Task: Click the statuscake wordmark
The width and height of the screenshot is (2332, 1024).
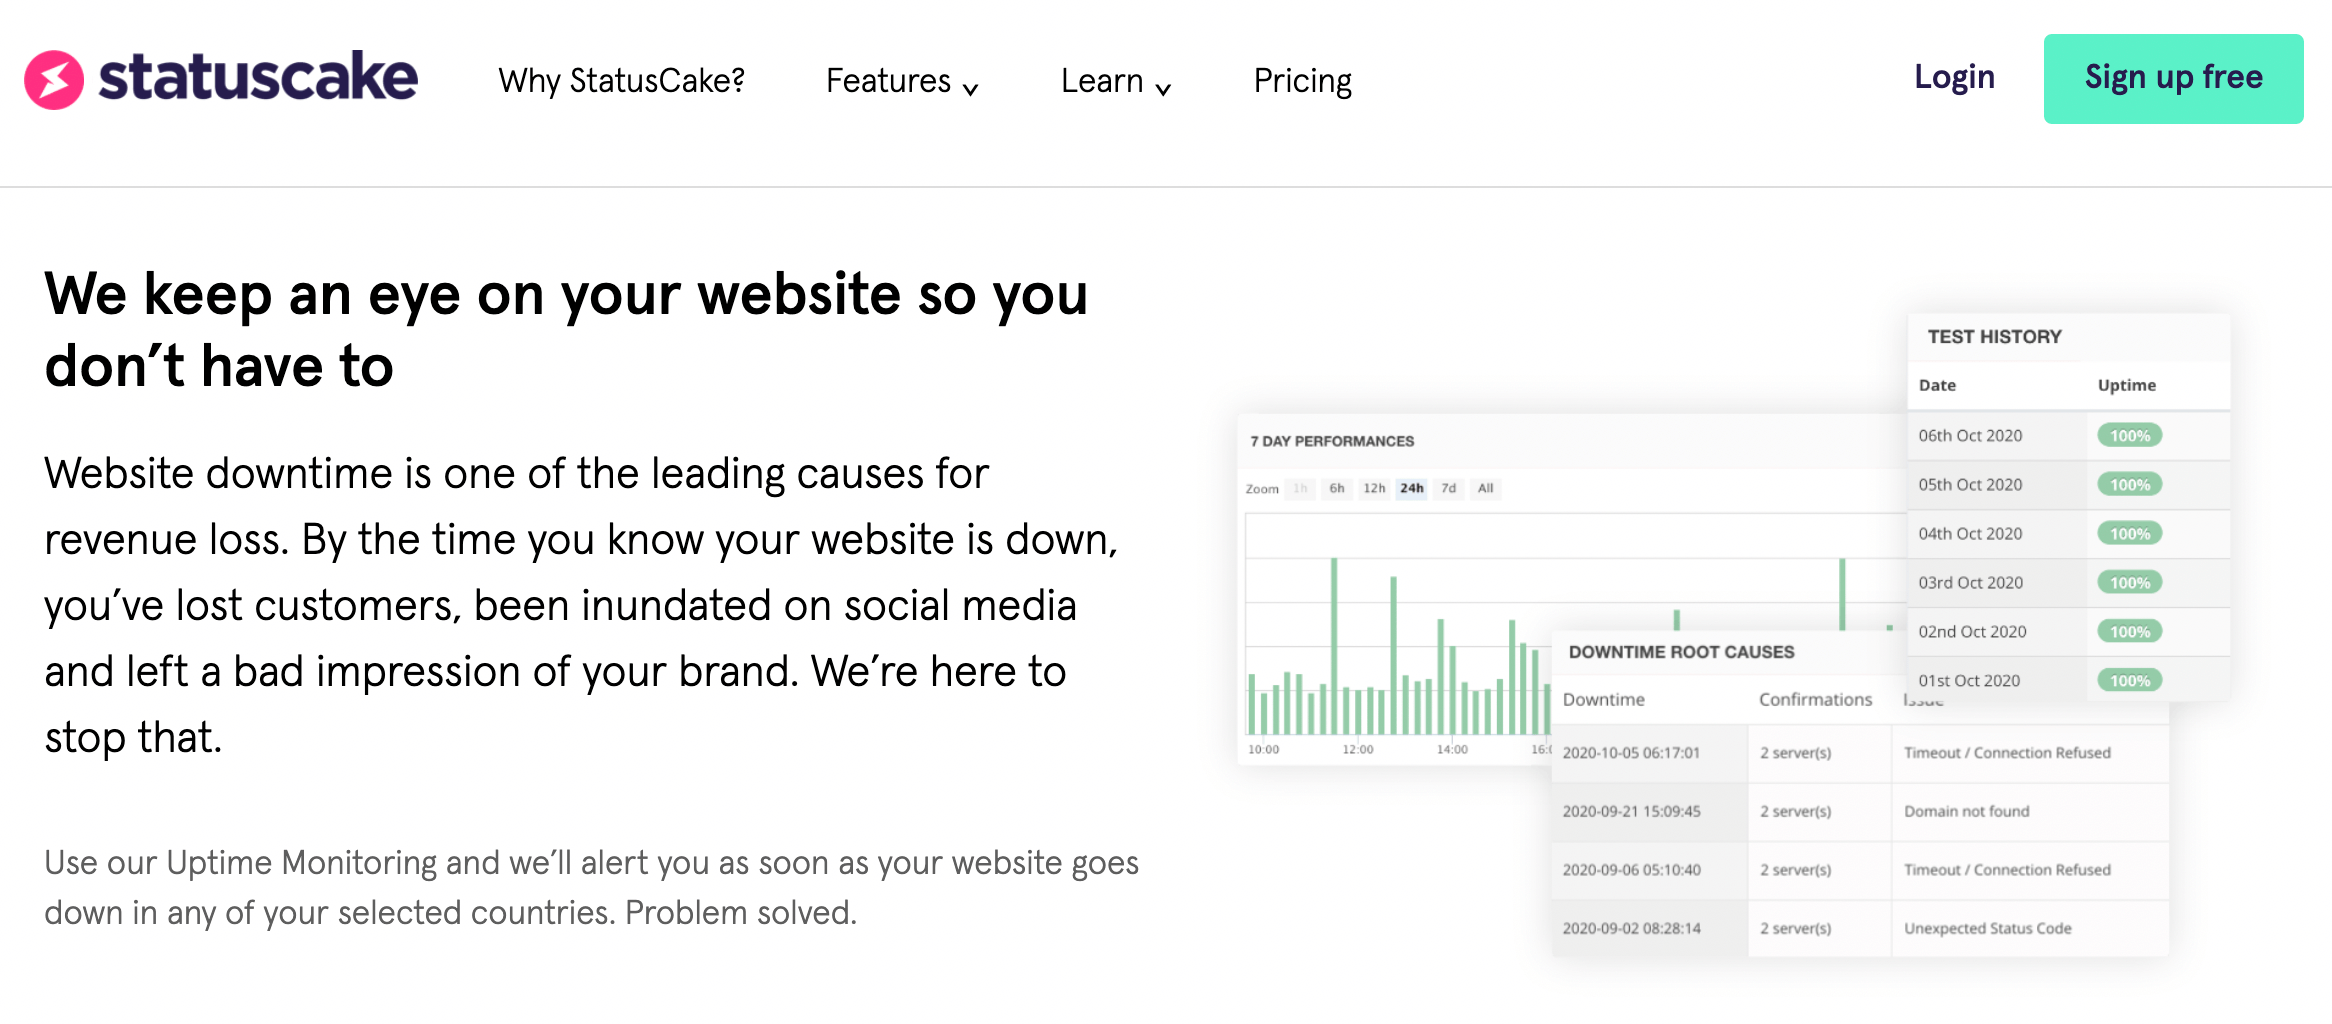Action: click(x=258, y=77)
